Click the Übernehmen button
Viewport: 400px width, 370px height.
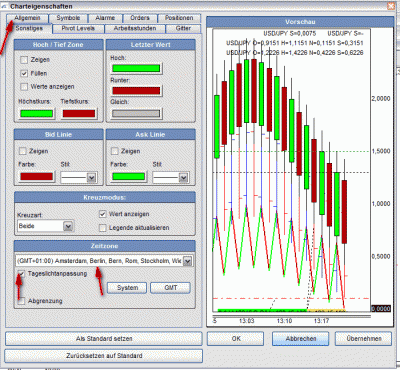tap(364, 339)
